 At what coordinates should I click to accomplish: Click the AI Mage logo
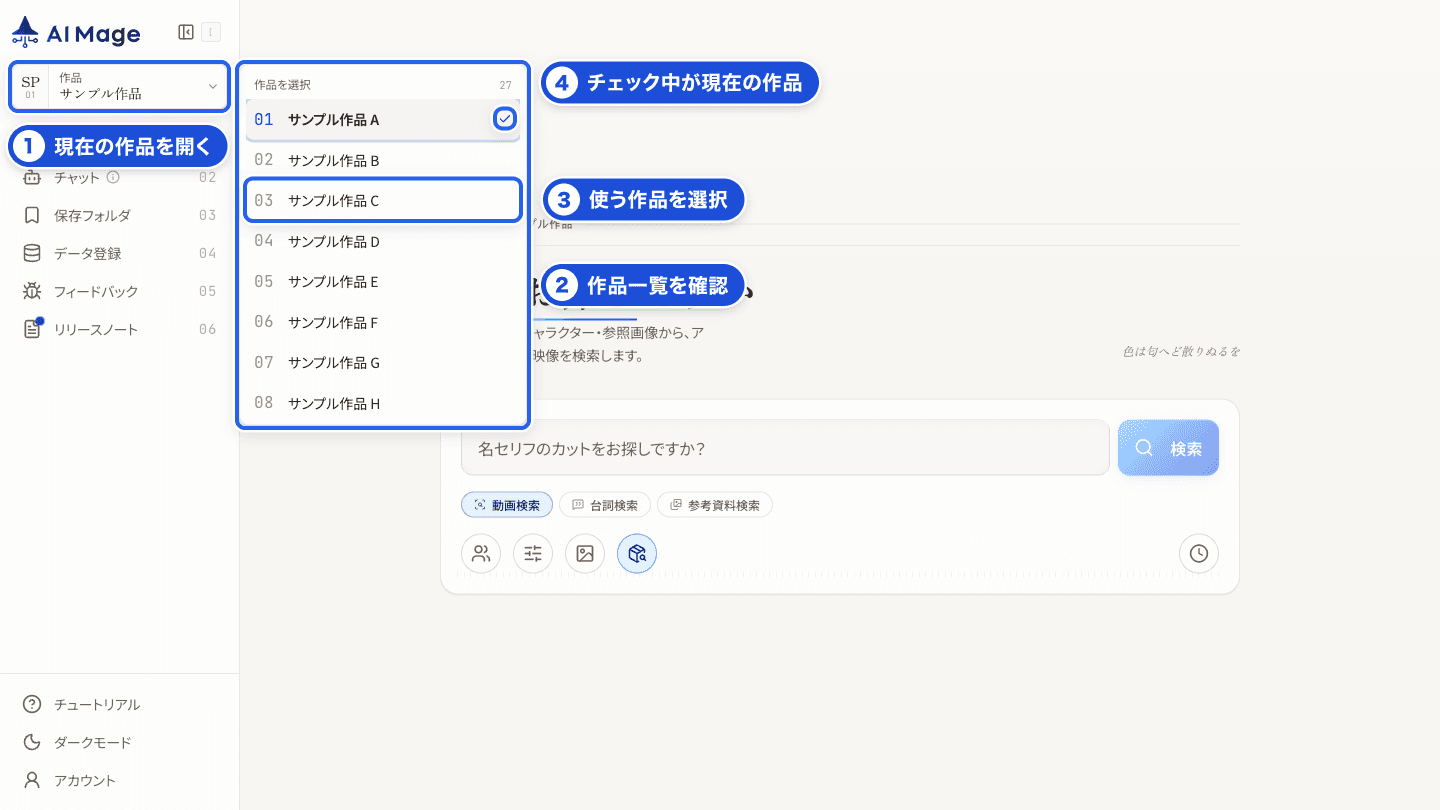pos(76,33)
